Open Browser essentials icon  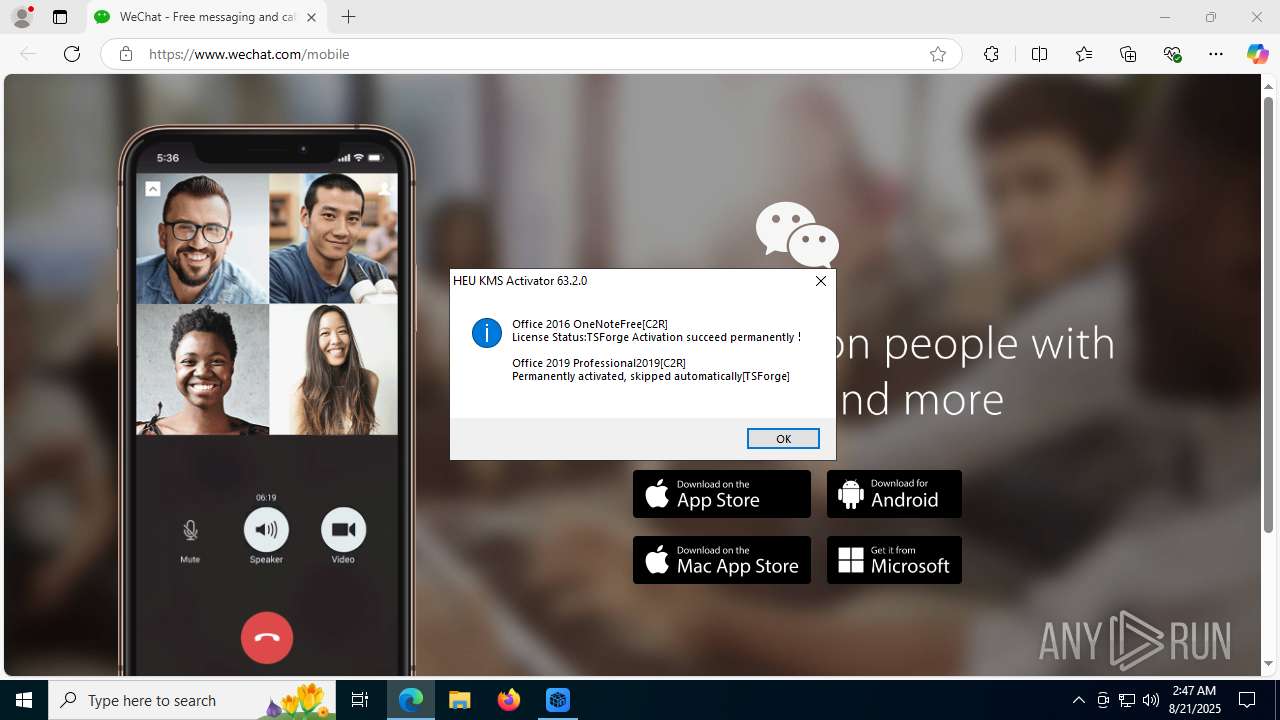(x=1173, y=54)
